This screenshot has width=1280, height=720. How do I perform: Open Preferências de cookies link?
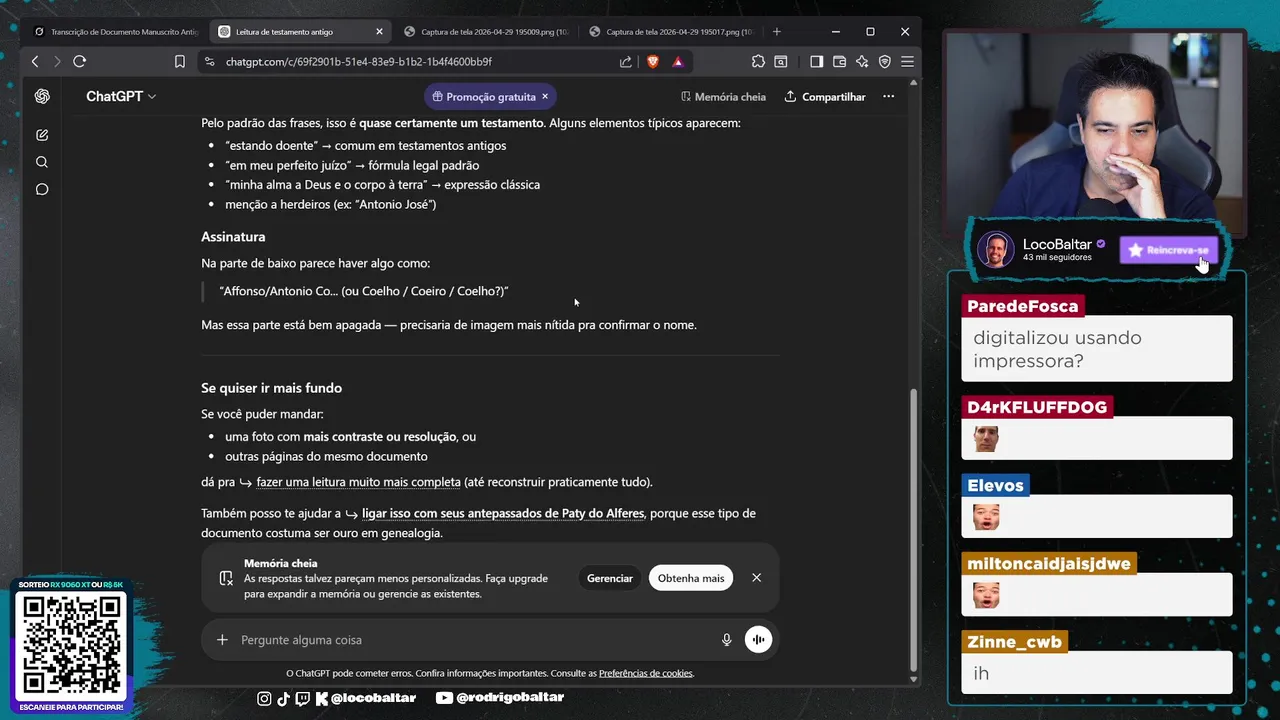[646, 673]
